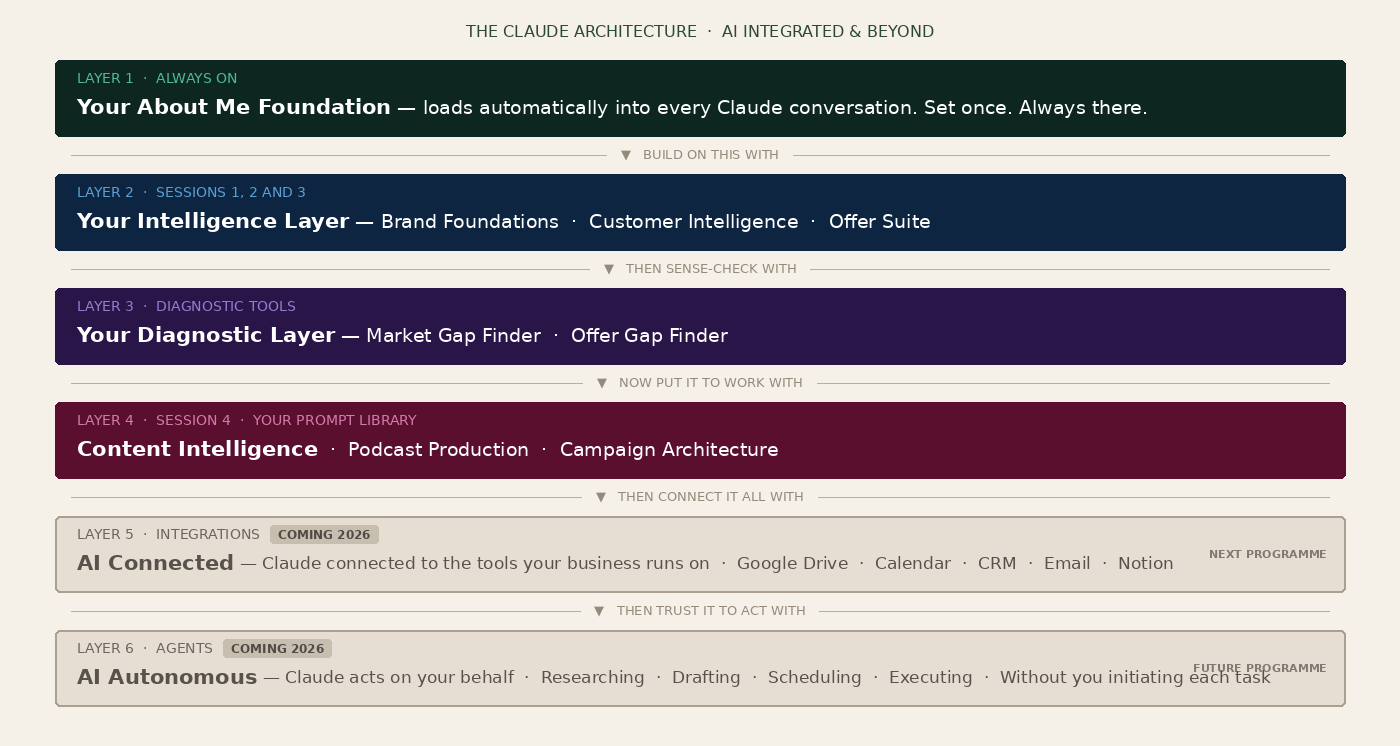The height and width of the screenshot is (746, 1400).
Task: Click the "Your About Me Foundation" heading
Action: (x=234, y=107)
